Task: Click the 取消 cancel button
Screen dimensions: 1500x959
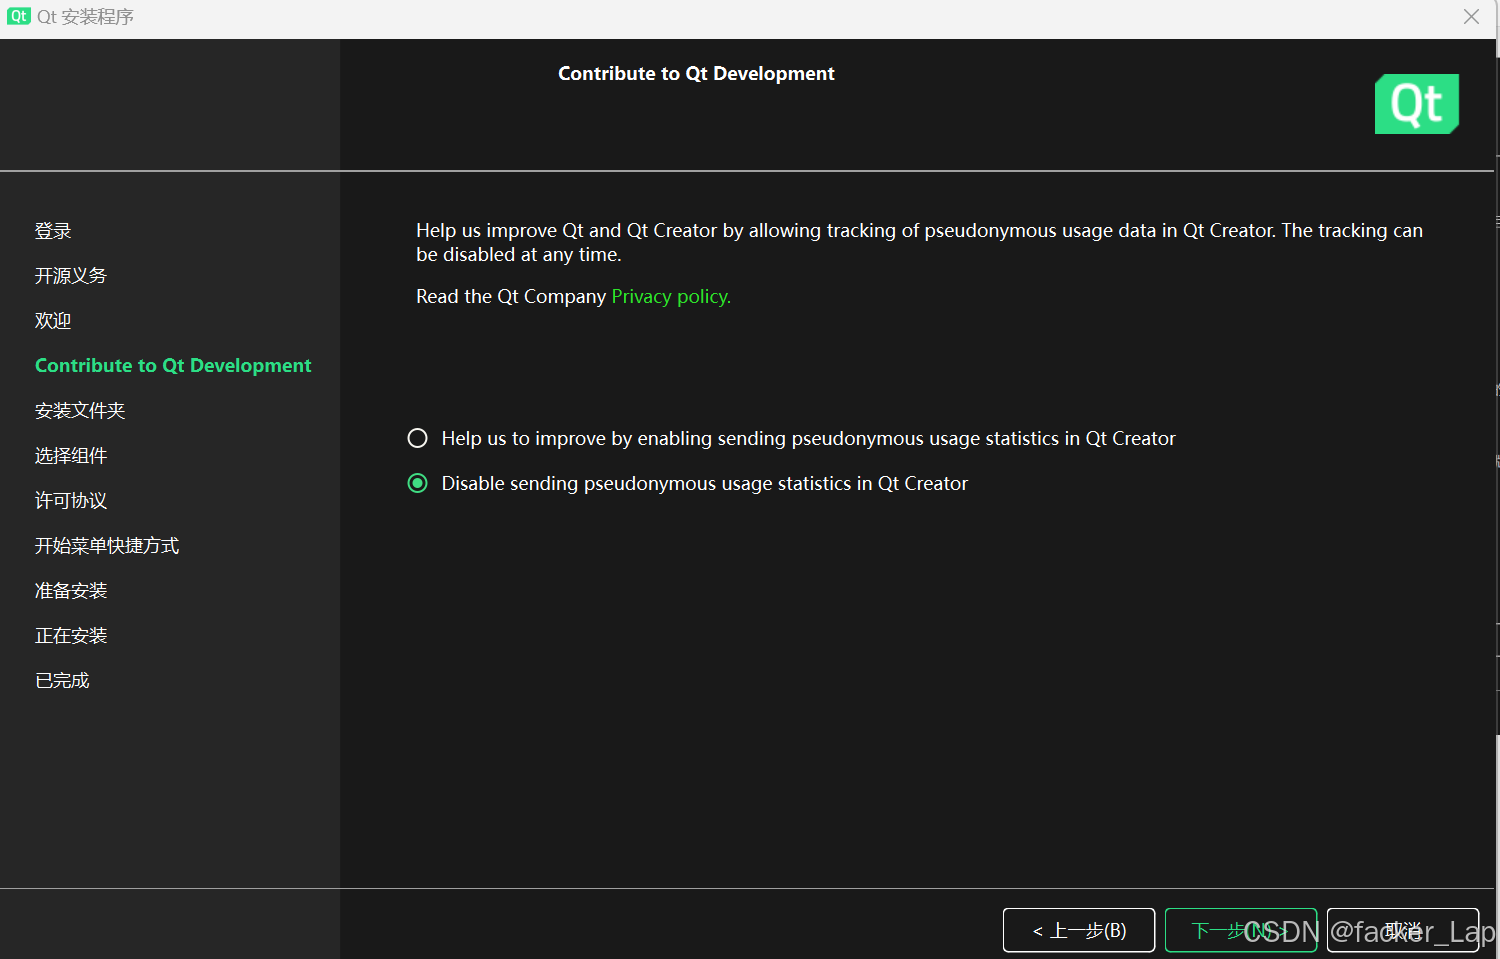Action: pos(1403,930)
